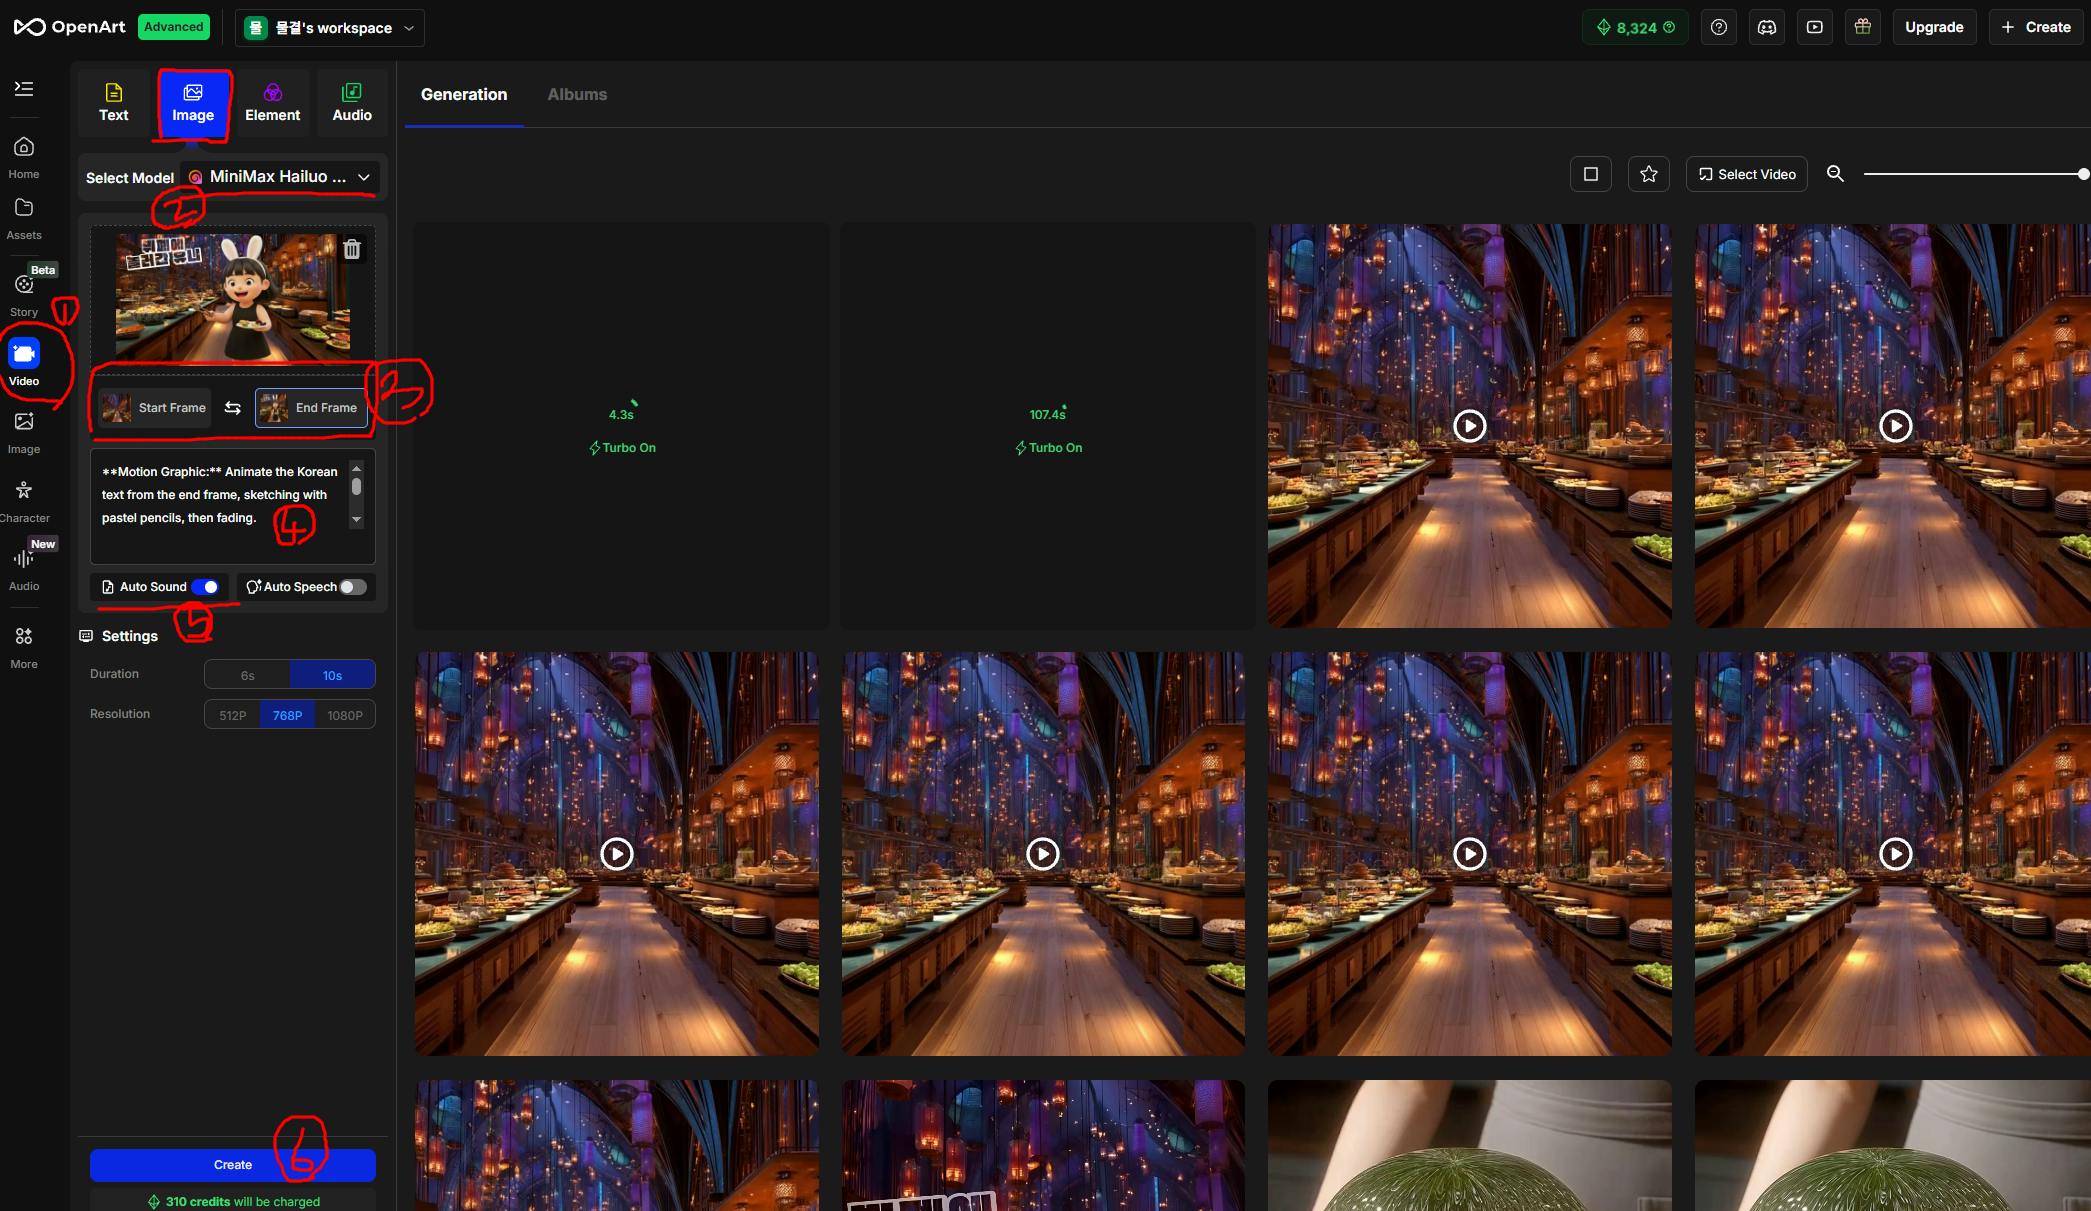Open video tutorials icon
Image resolution: width=2091 pixels, height=1211 pixels.
tap(1814, 27)
